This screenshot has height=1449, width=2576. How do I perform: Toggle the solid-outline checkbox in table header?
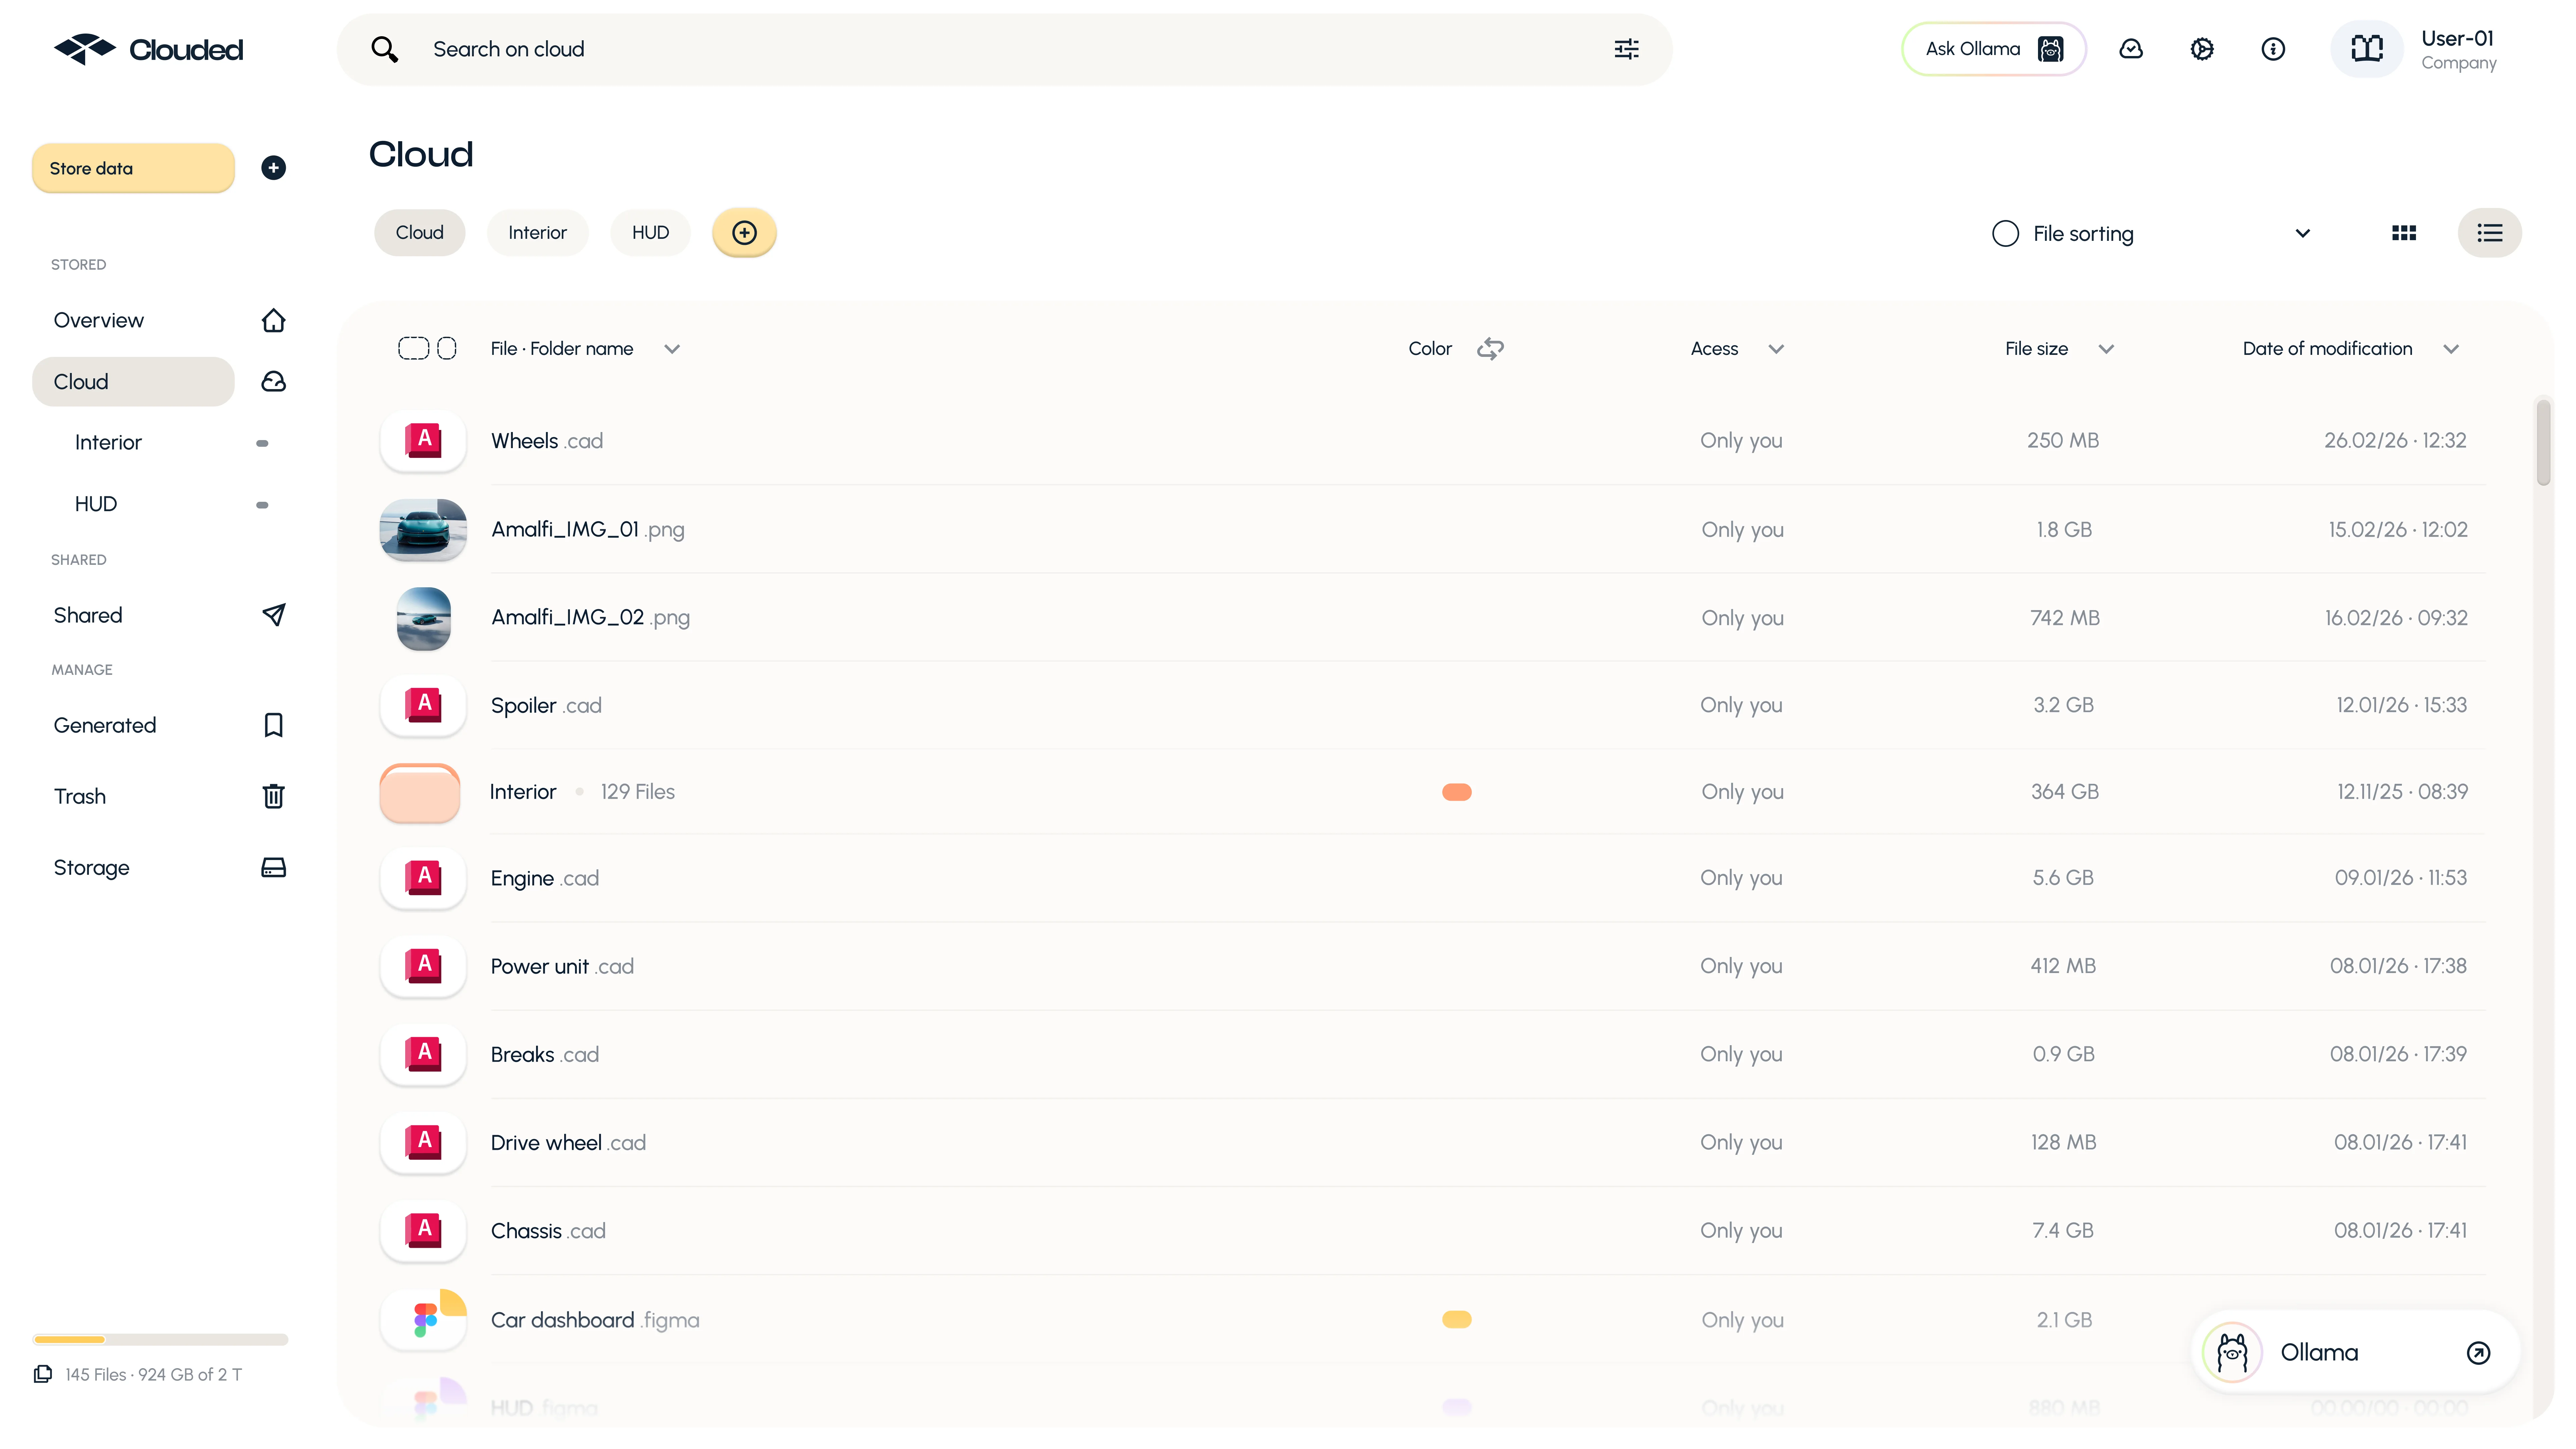coord(447,349)
